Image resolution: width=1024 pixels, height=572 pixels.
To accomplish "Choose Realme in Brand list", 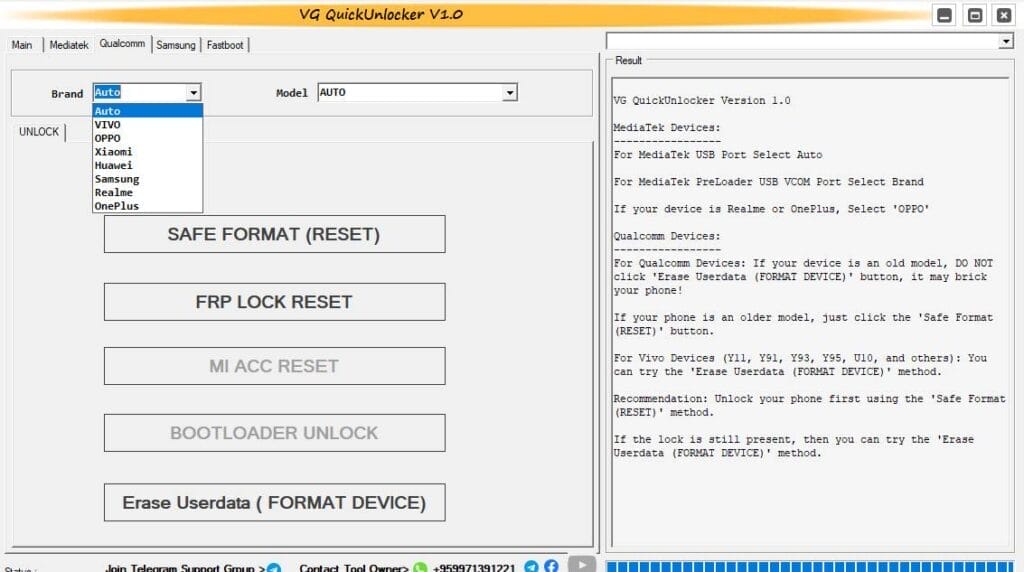I will click(148, 193).
